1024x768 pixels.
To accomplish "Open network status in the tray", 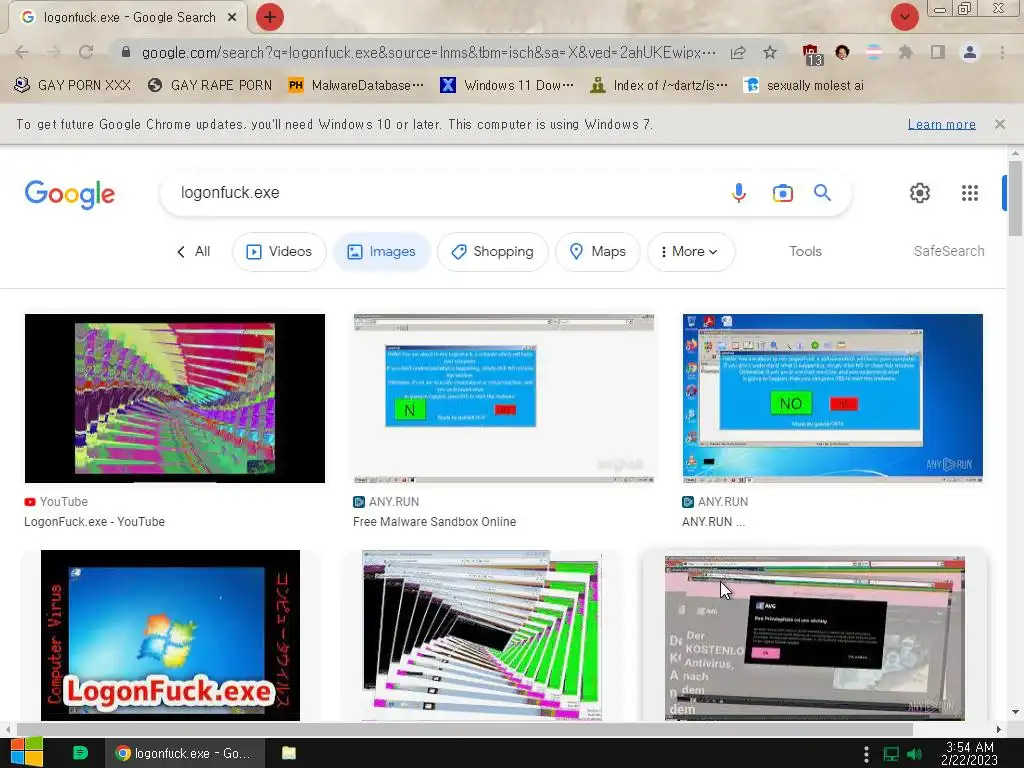I will pyautogui.click(x=891, y=754).
